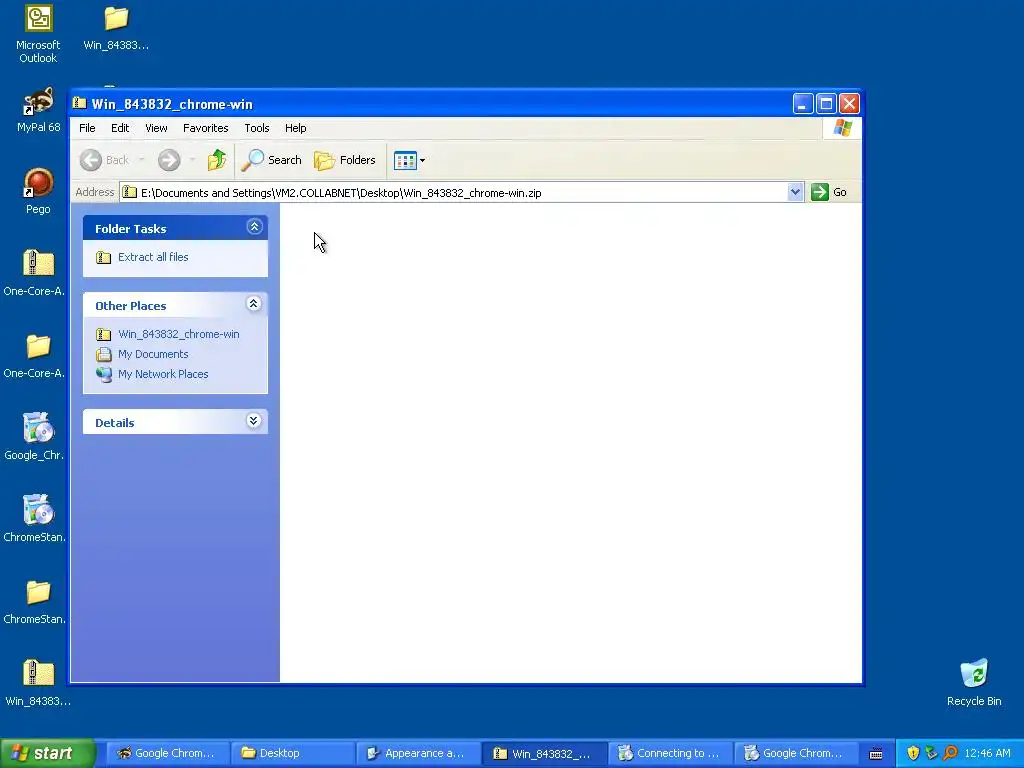The width and height of the screenshot is (1024, 768).
Task: Click the Windows flag logo in menu bar
Action: click(x=842, y=128)
